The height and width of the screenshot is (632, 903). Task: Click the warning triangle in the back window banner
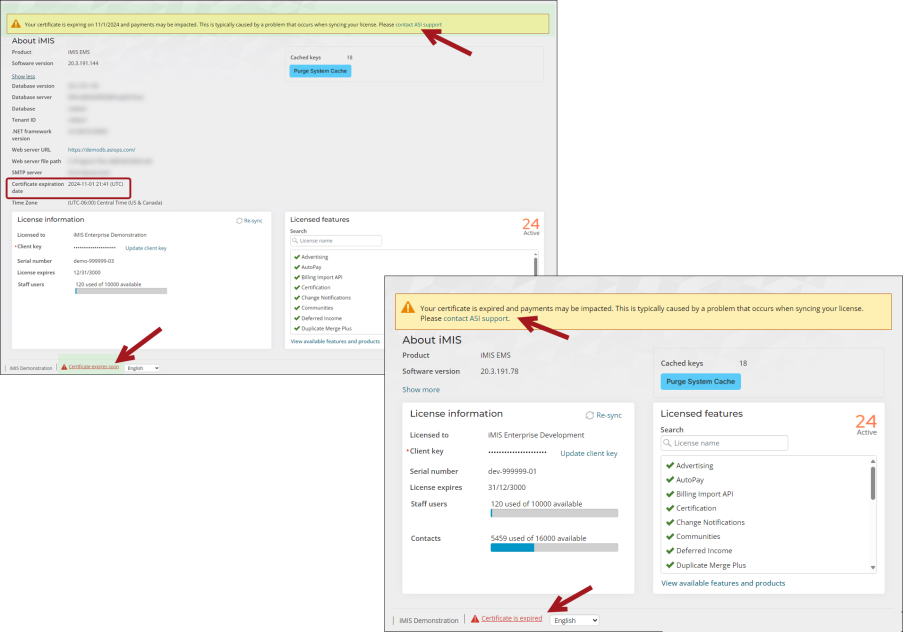(16, 24)
